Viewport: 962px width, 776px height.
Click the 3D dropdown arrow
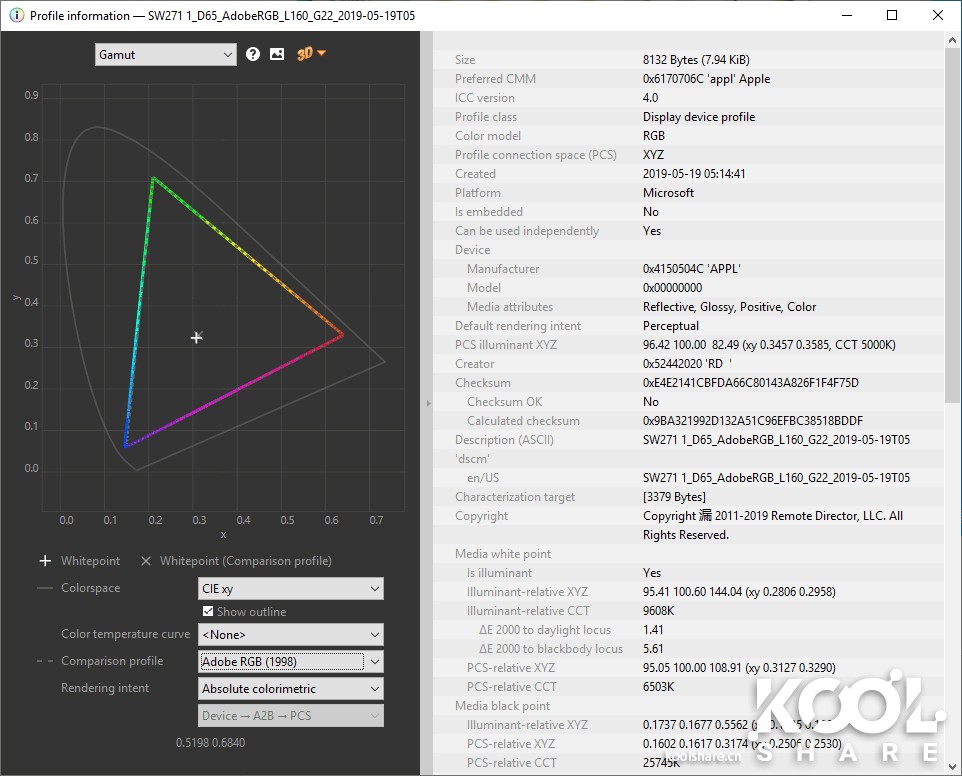coord(322,54)
